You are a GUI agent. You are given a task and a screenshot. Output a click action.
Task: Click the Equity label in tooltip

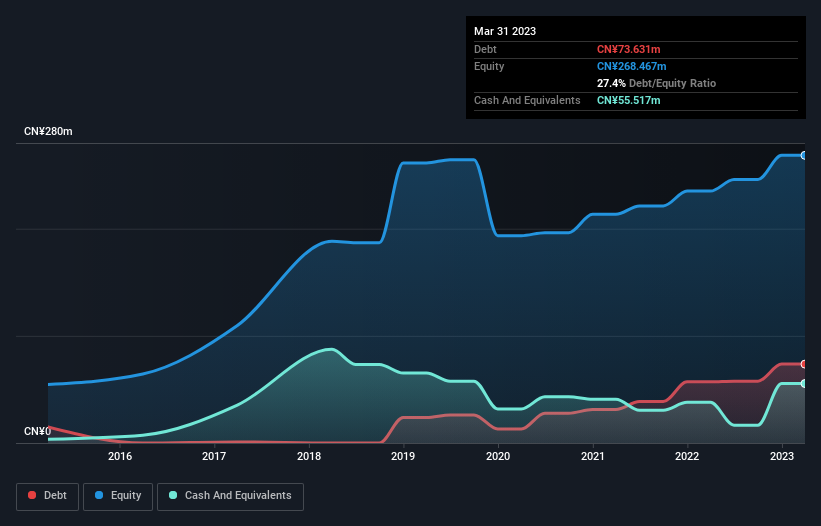(489, 66)
